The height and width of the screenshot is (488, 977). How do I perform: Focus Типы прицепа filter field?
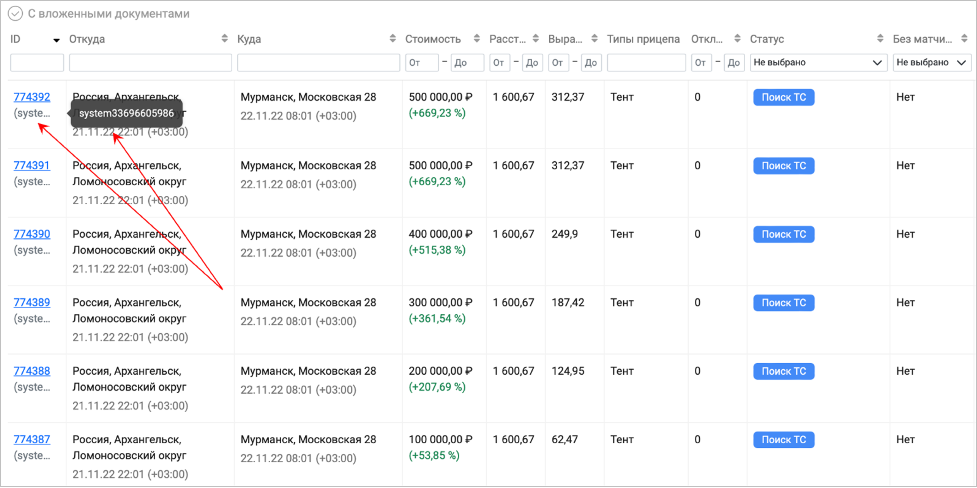(x=646, y=63)
